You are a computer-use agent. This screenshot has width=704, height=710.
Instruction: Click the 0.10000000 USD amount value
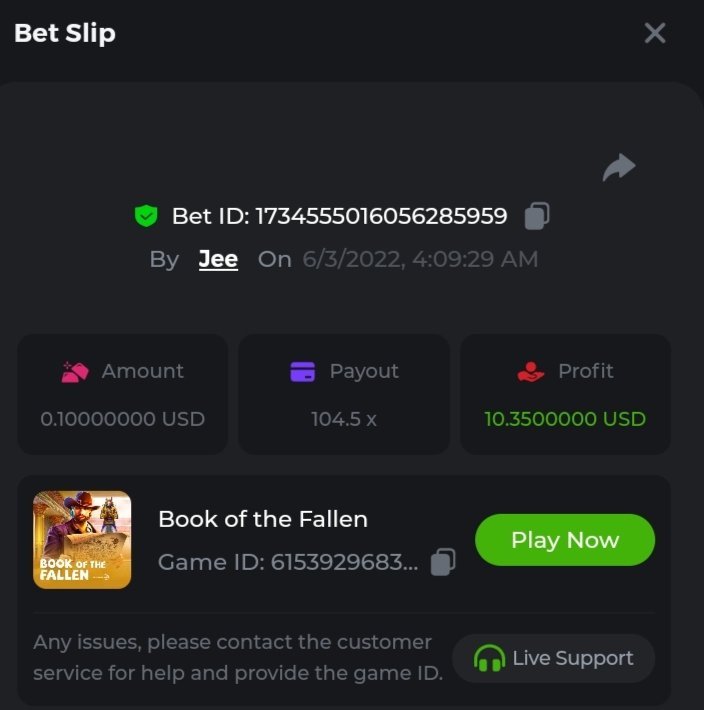pos(123,419)
